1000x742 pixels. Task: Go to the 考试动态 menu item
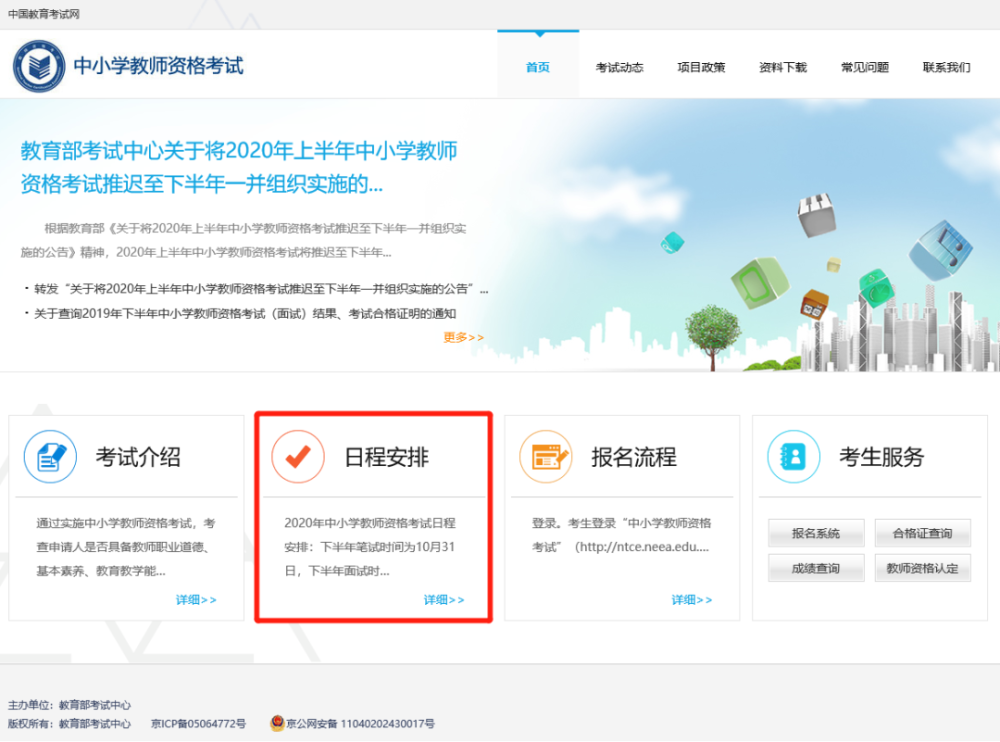619,67
